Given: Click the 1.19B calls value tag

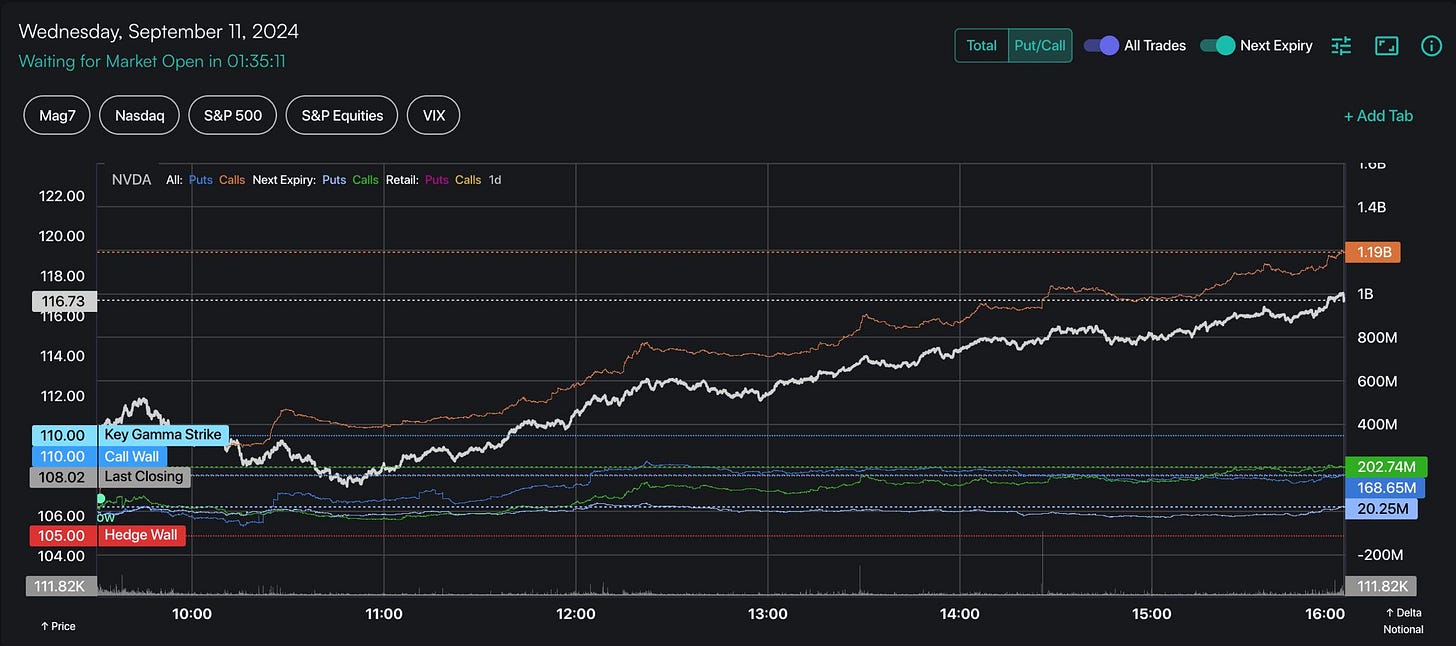Looking at the screenshot, I should coord(1373,252).
